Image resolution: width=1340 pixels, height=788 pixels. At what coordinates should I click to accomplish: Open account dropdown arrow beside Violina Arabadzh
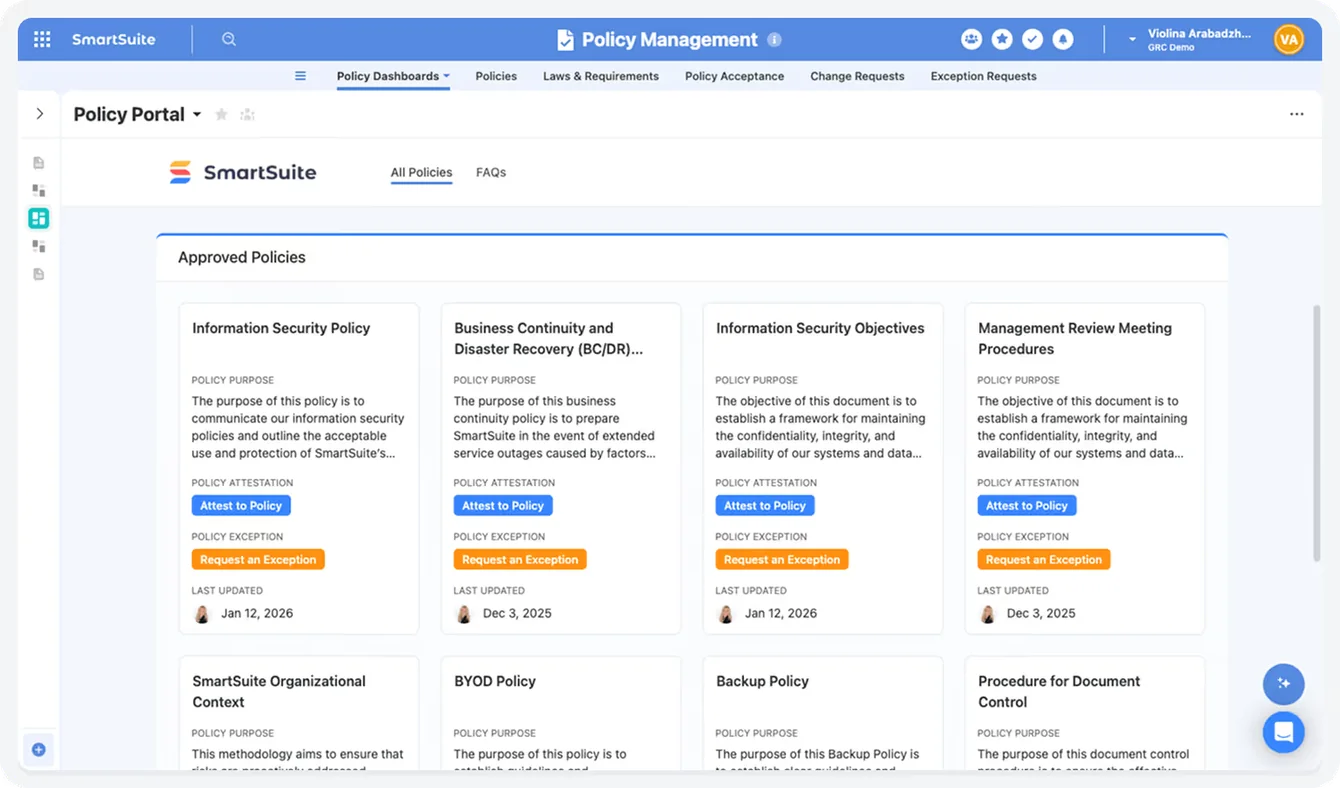(x=1132, y=40)
